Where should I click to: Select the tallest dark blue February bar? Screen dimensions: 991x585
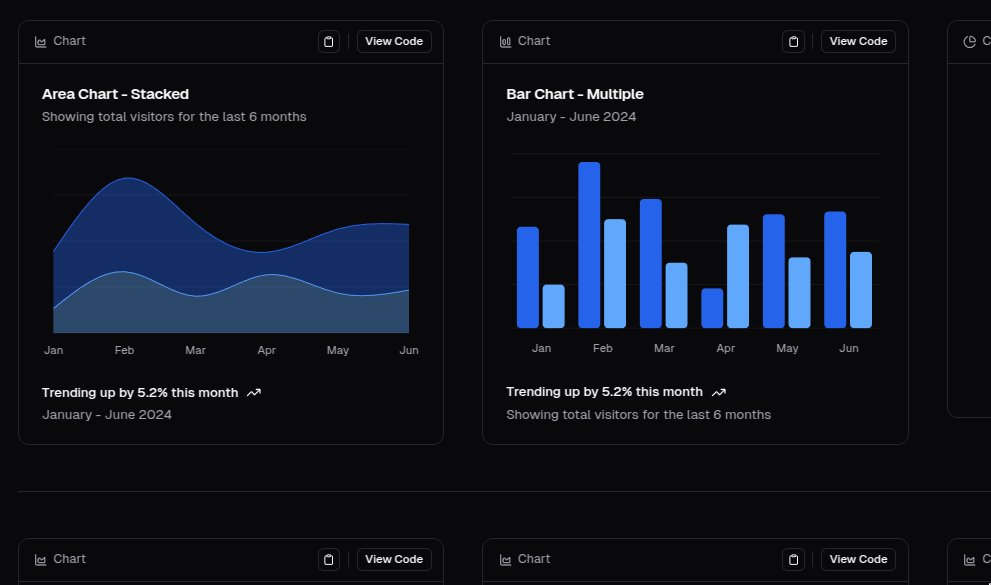589,245
